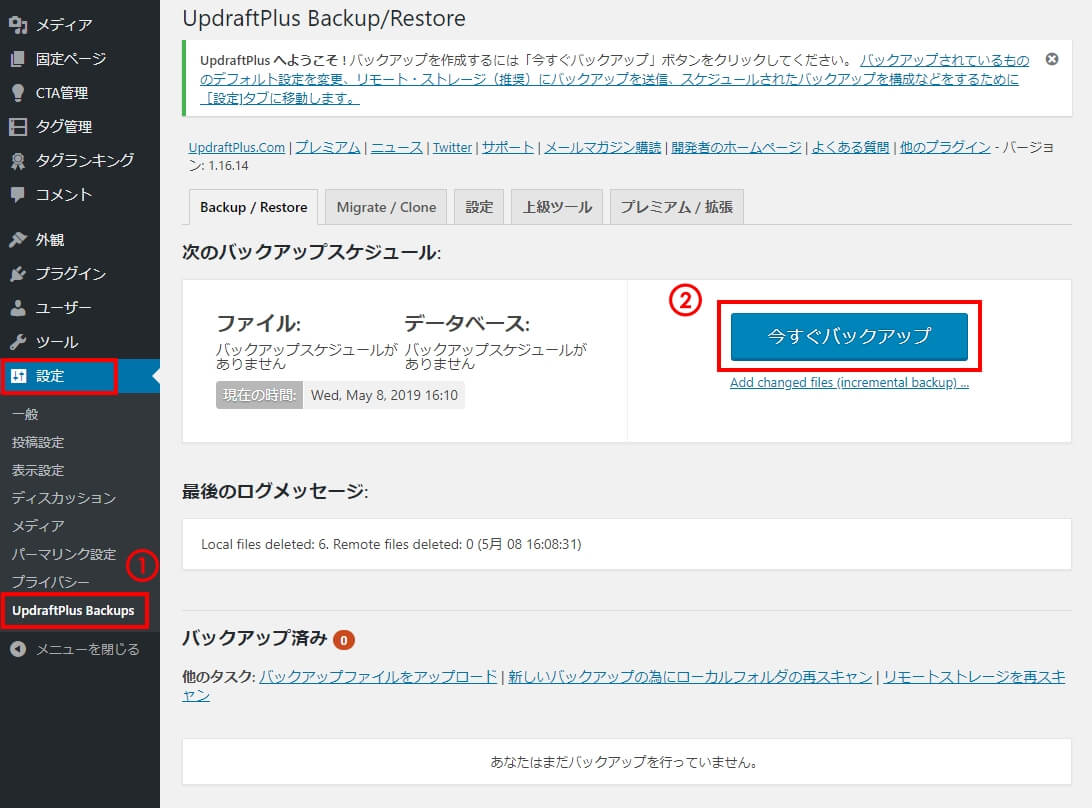Click the リモートストレージを再スキャン link
The height and width of the screenshot is (808, 1092).
pyautogui.click(x=974, y=676)
